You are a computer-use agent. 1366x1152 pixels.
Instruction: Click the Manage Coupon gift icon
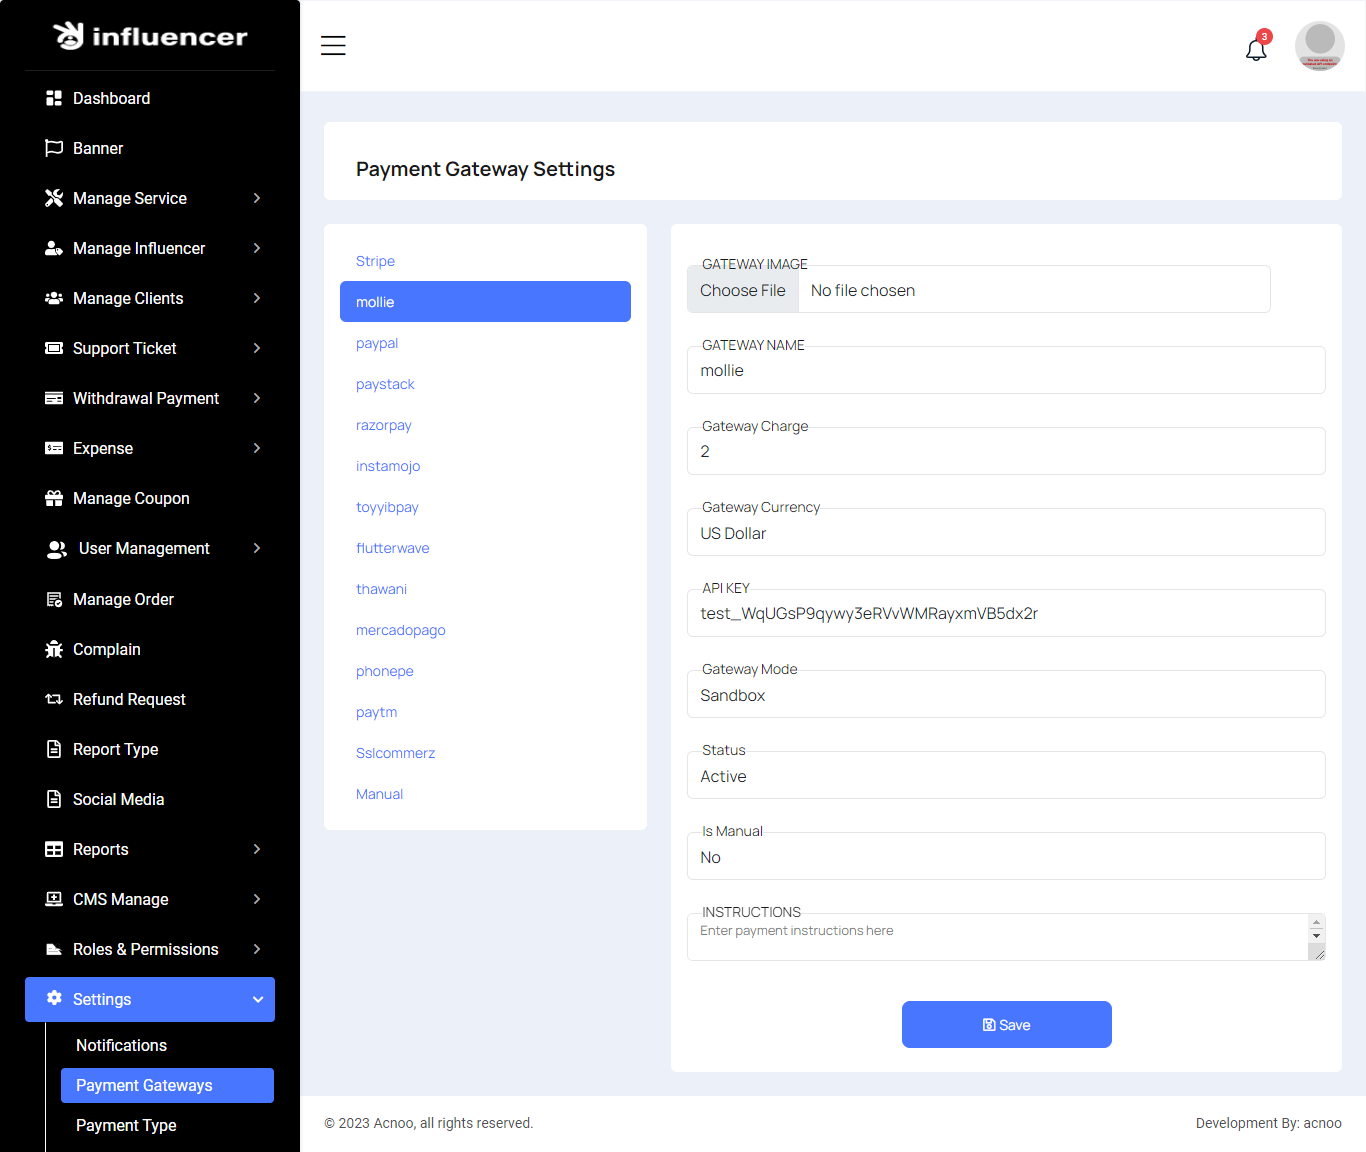pos(54,498)
